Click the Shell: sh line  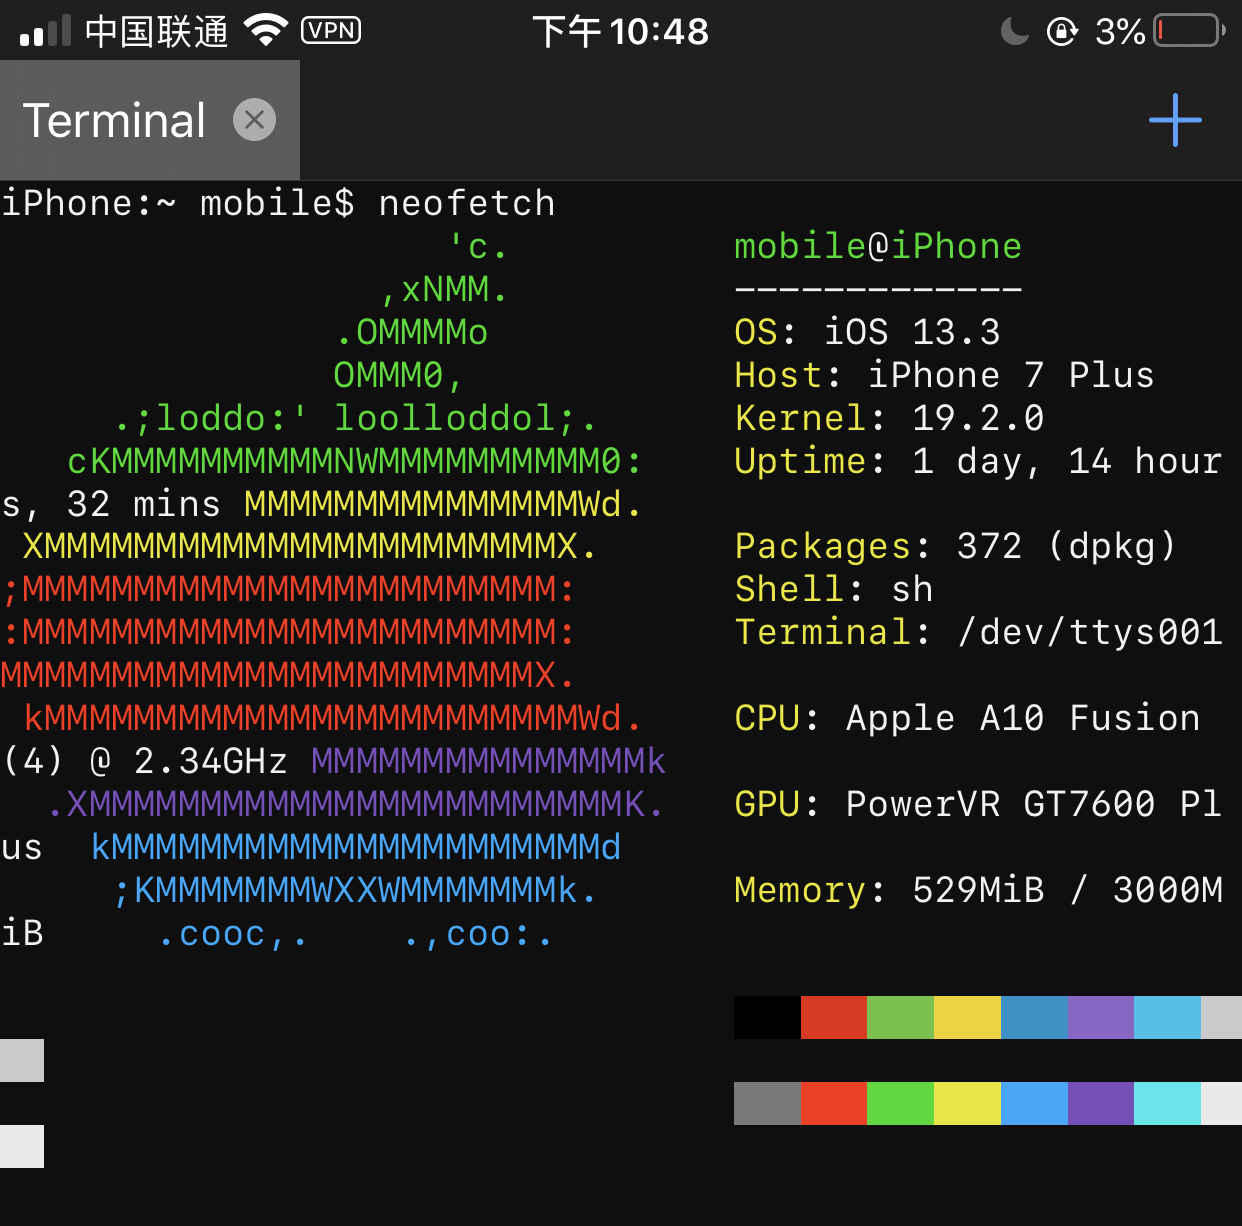834,589
